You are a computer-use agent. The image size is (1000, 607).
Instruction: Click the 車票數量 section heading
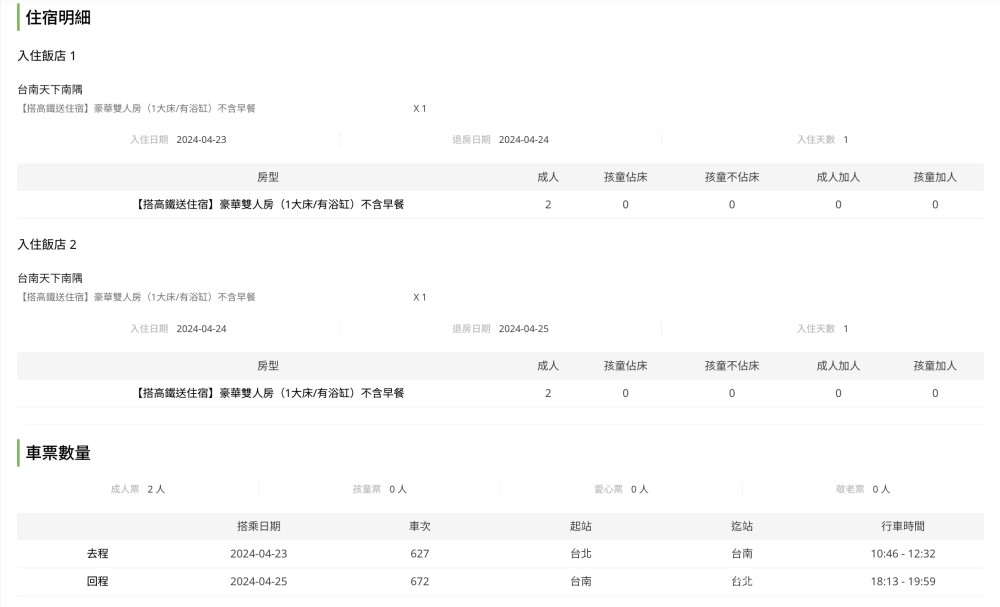click(58, 453)
